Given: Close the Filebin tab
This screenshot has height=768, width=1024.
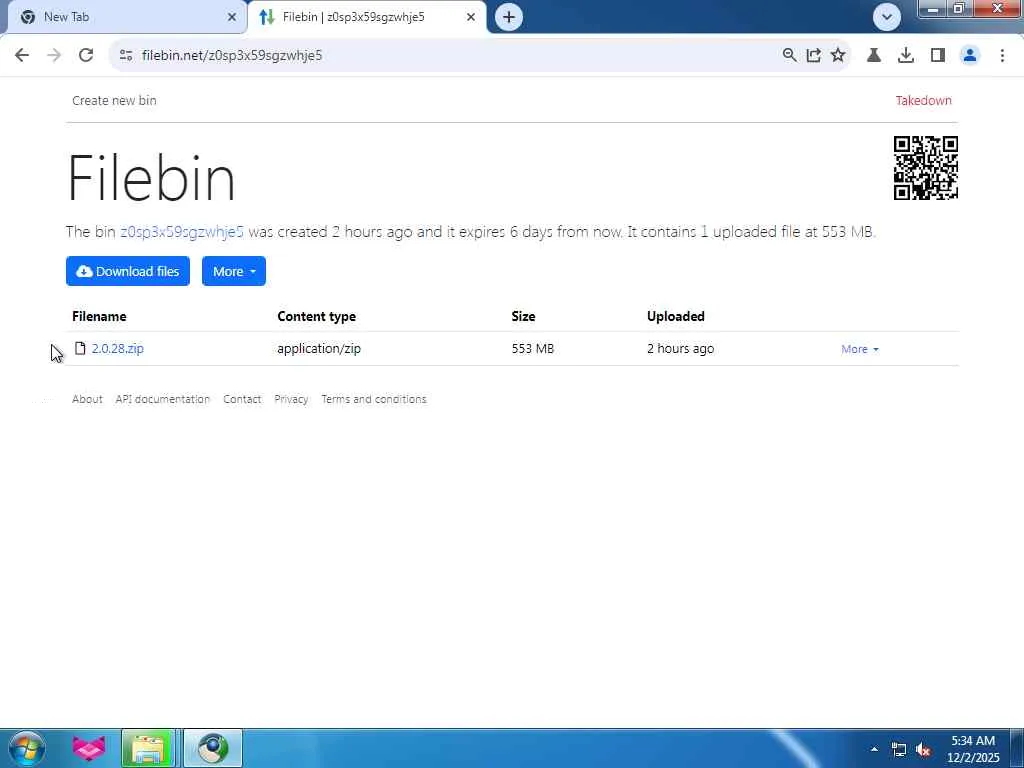Looking at the screenshot, I should point(471,17).
